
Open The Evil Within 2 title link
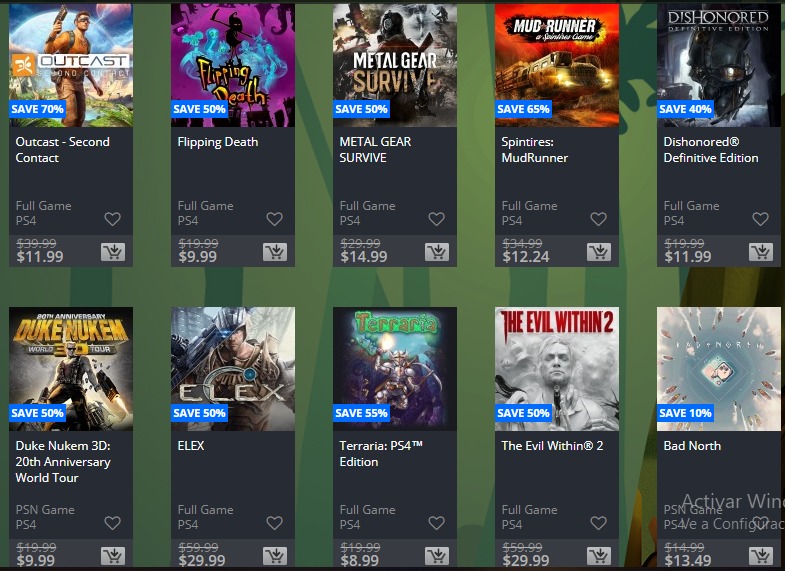(x=552, y=446)
